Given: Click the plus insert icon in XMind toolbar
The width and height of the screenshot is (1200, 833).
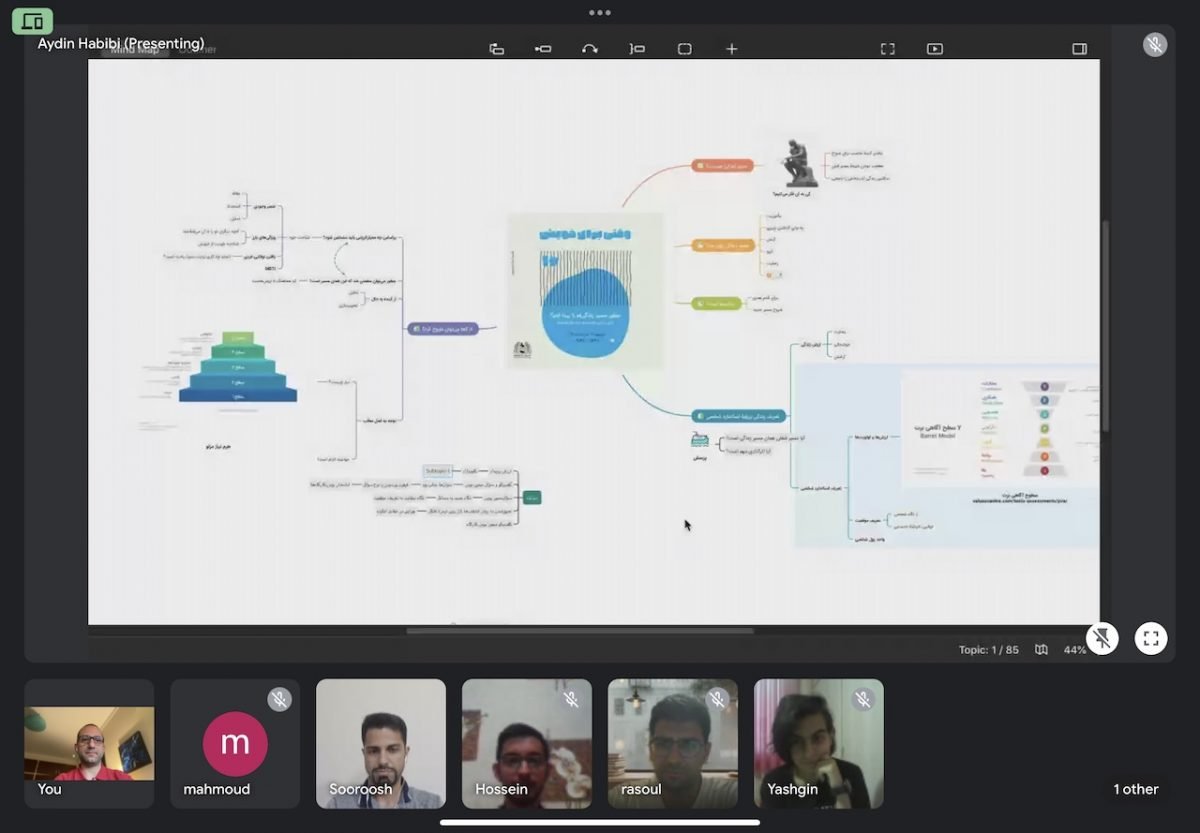Looking at the screenshot, I should (x=731, y=49).
